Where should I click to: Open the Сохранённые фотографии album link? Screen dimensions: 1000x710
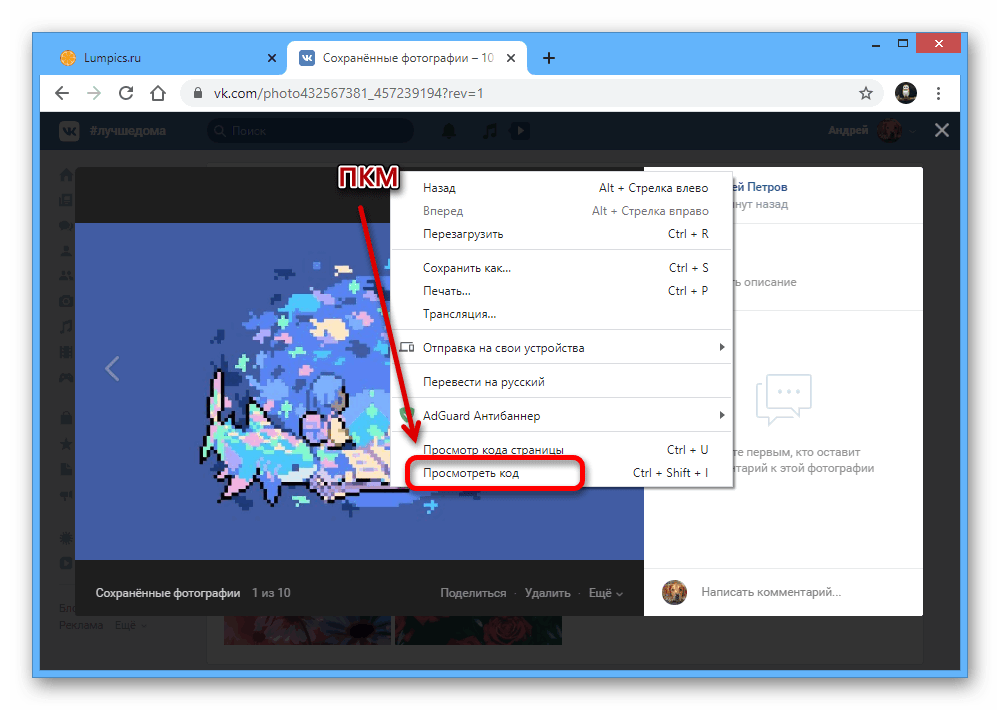tap(168, 593)
